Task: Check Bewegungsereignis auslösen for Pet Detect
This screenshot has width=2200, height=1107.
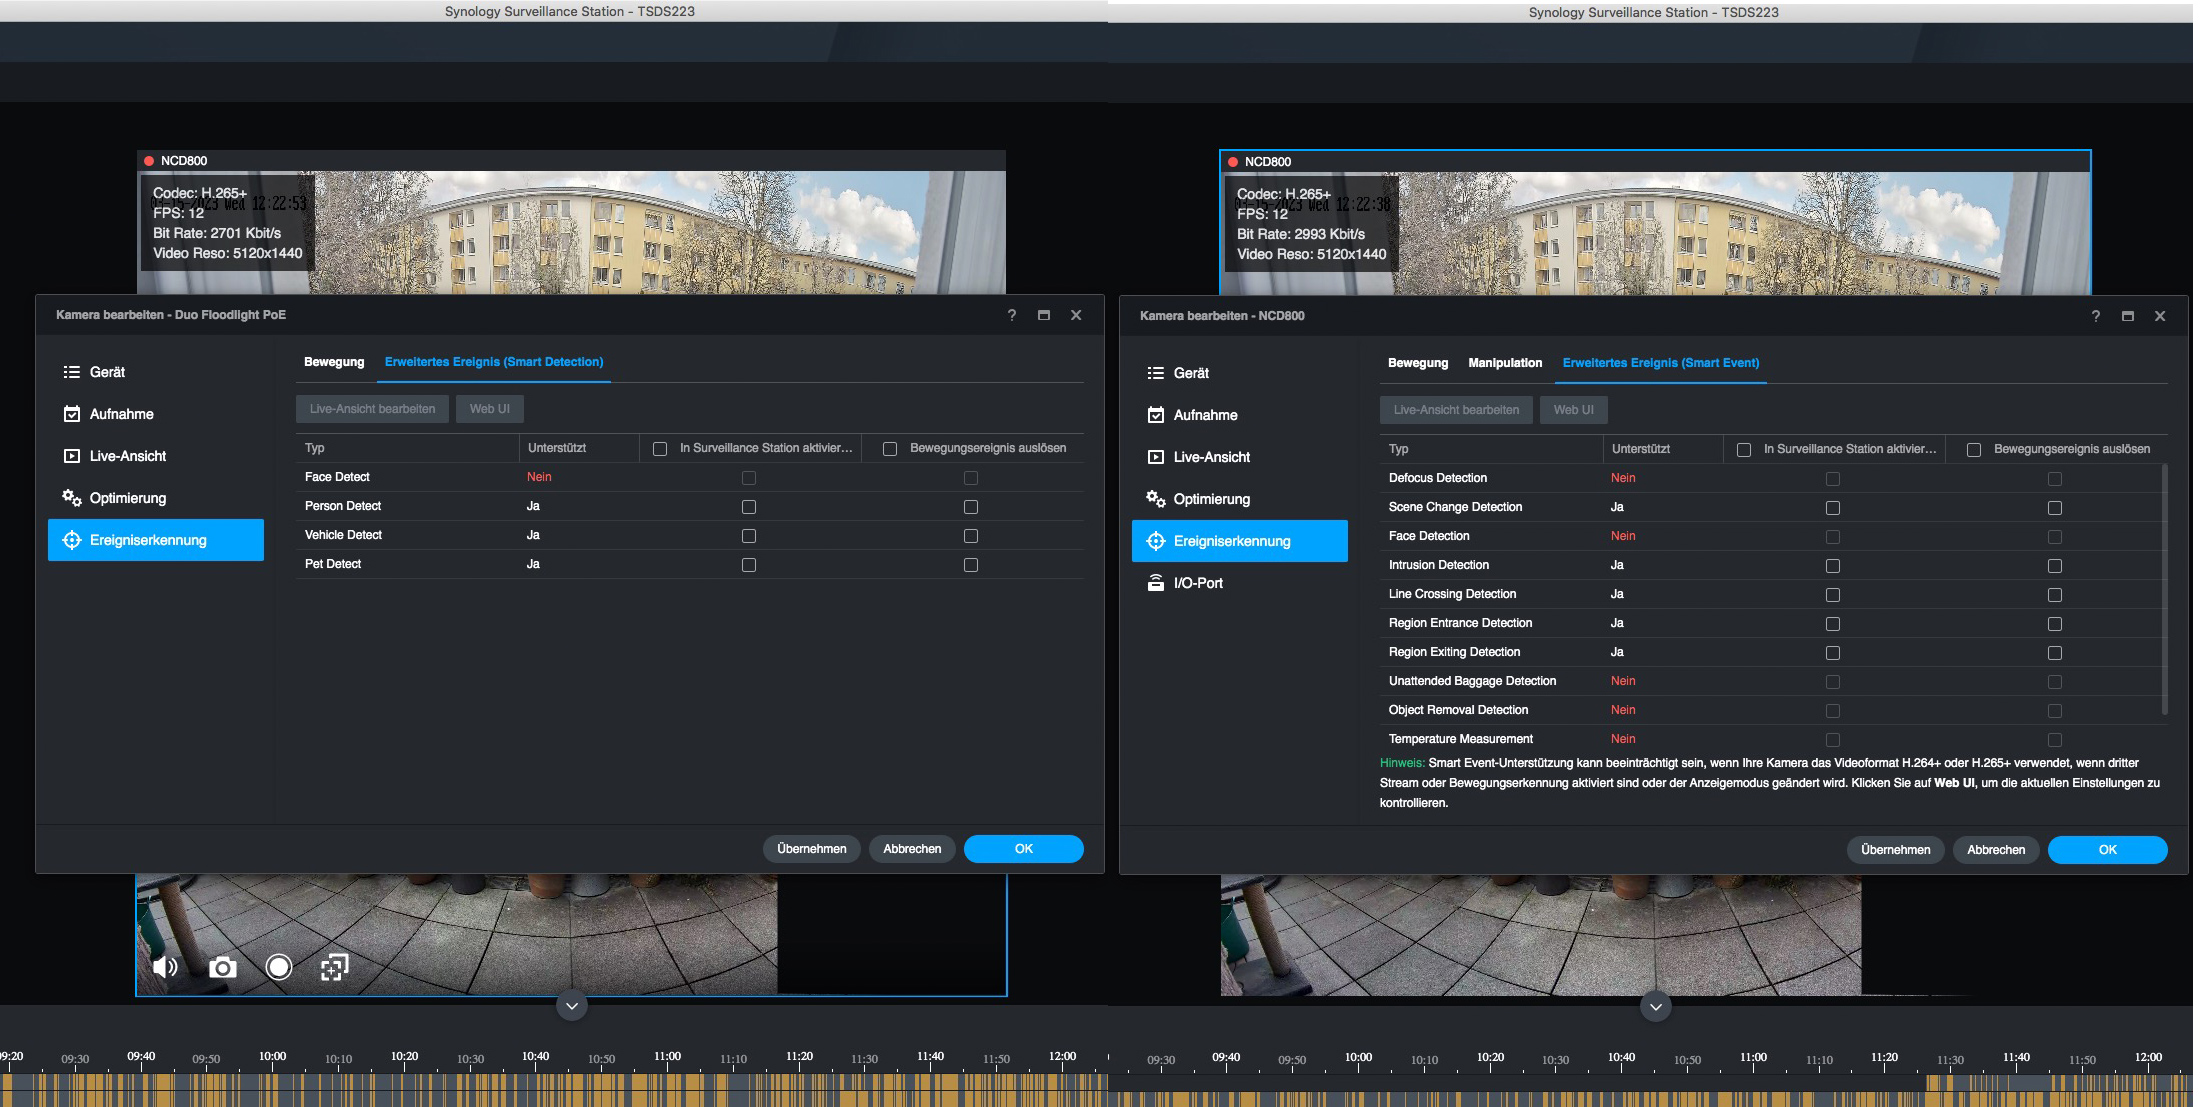Action: pyautogui.click(x=971, y=565)
